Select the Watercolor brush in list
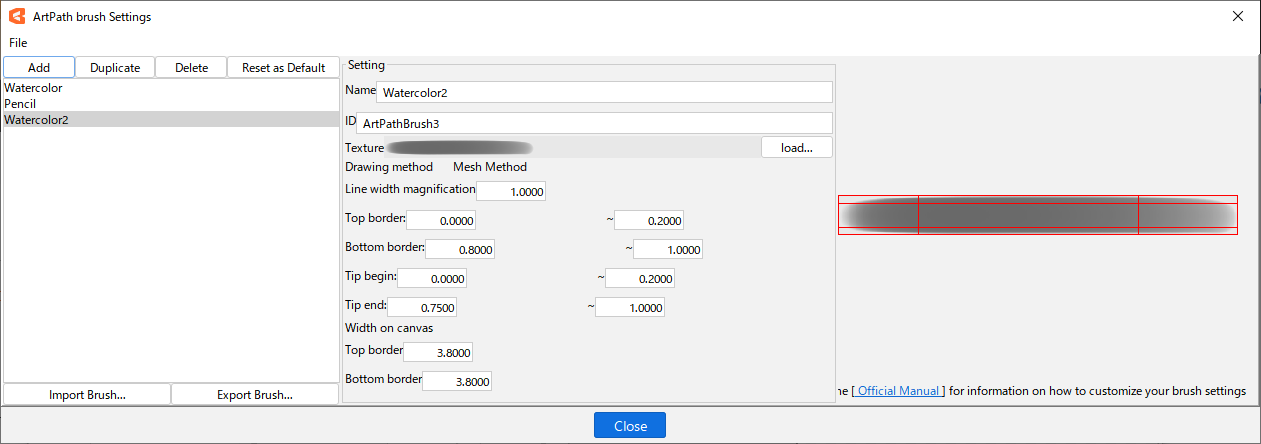This screenshot has width=1261, height=444. (33, 88)
